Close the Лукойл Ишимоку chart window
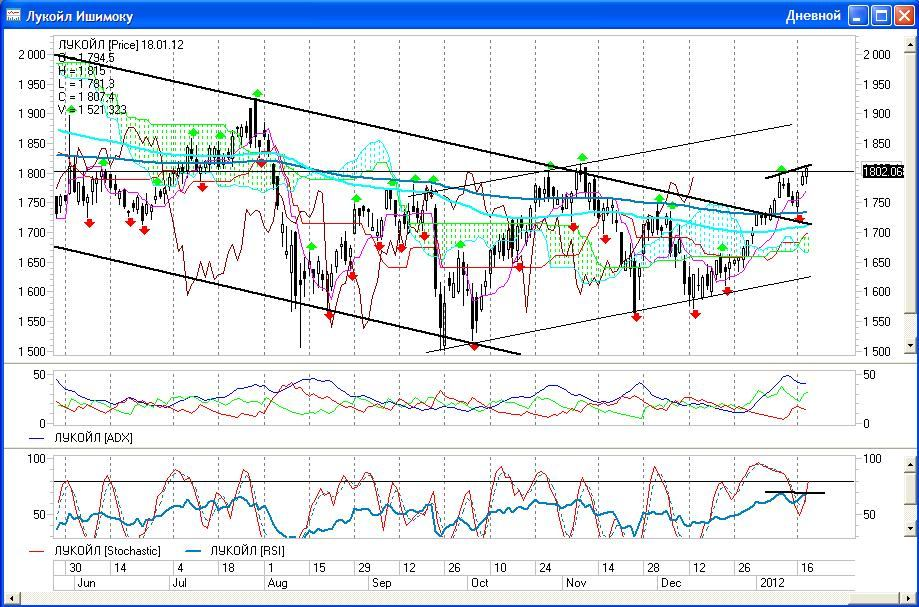The height and width of the screenshot is (607, 919). point(904,16)
